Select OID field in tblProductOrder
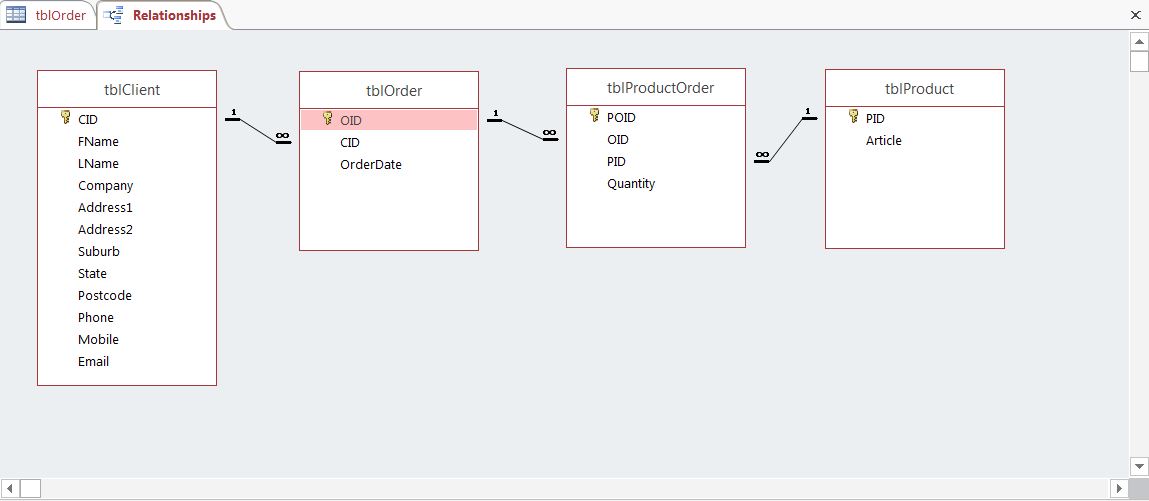 (618, 139)
